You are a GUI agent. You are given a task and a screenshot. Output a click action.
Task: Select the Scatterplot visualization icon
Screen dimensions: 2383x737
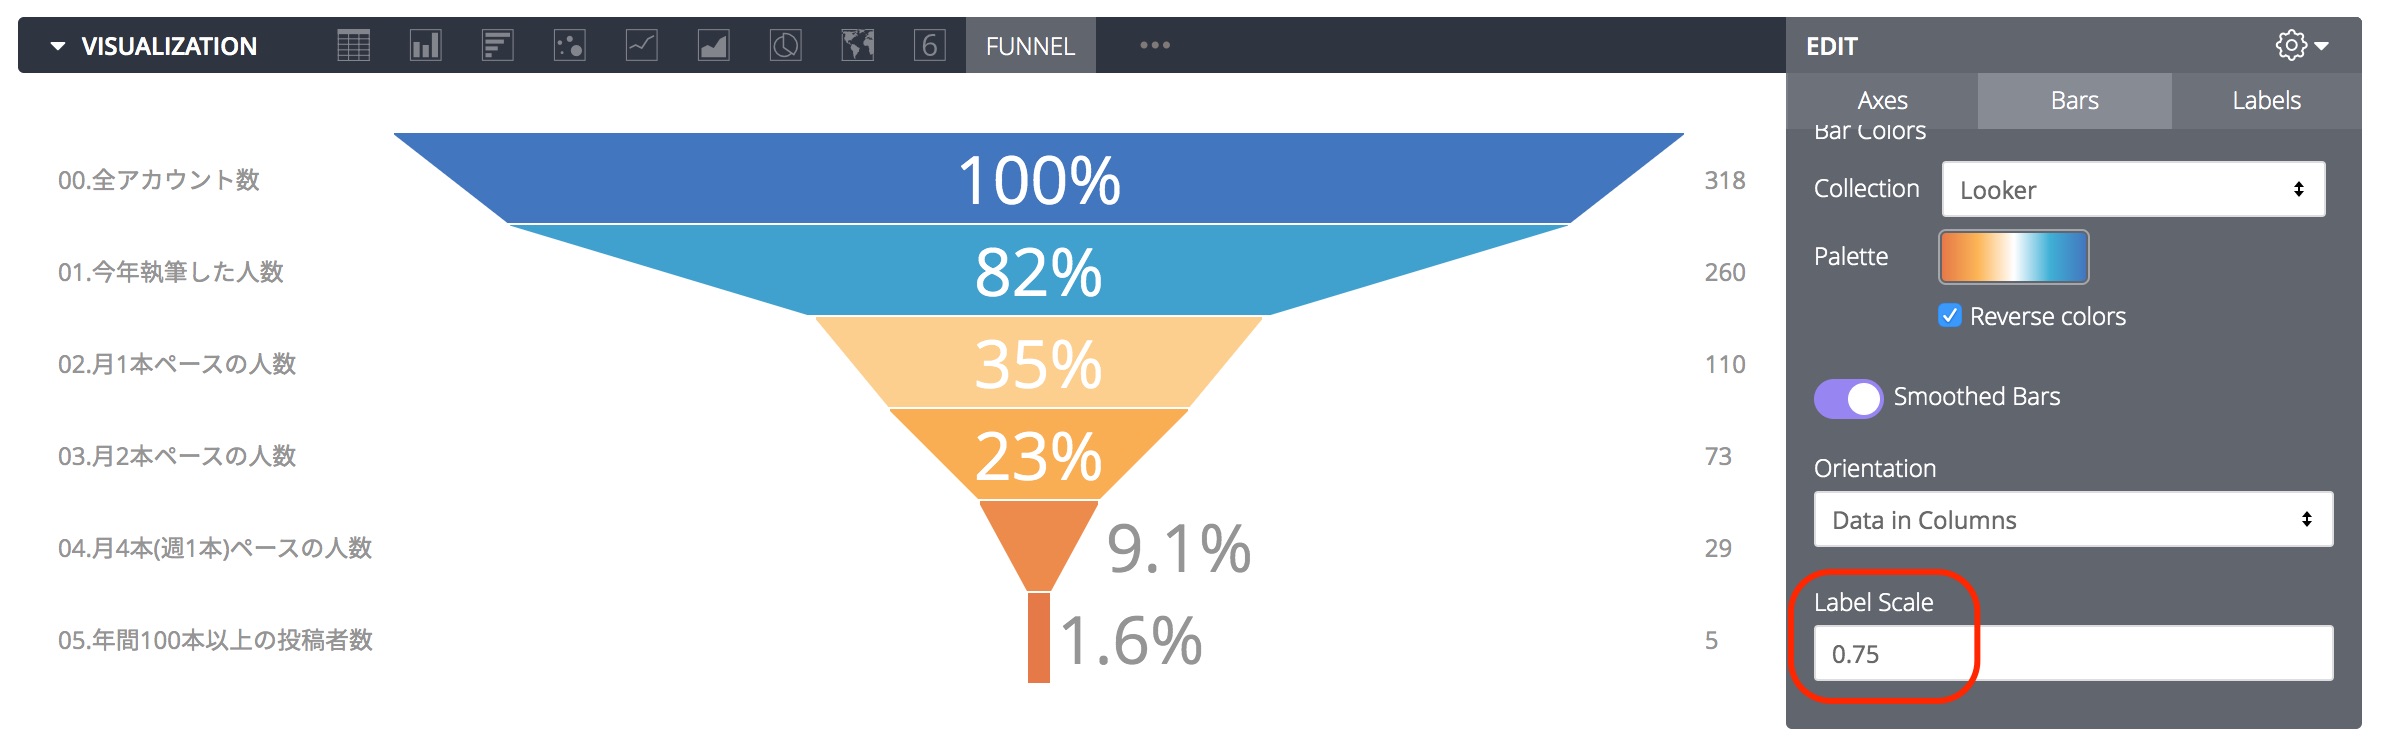pos(570,44)
